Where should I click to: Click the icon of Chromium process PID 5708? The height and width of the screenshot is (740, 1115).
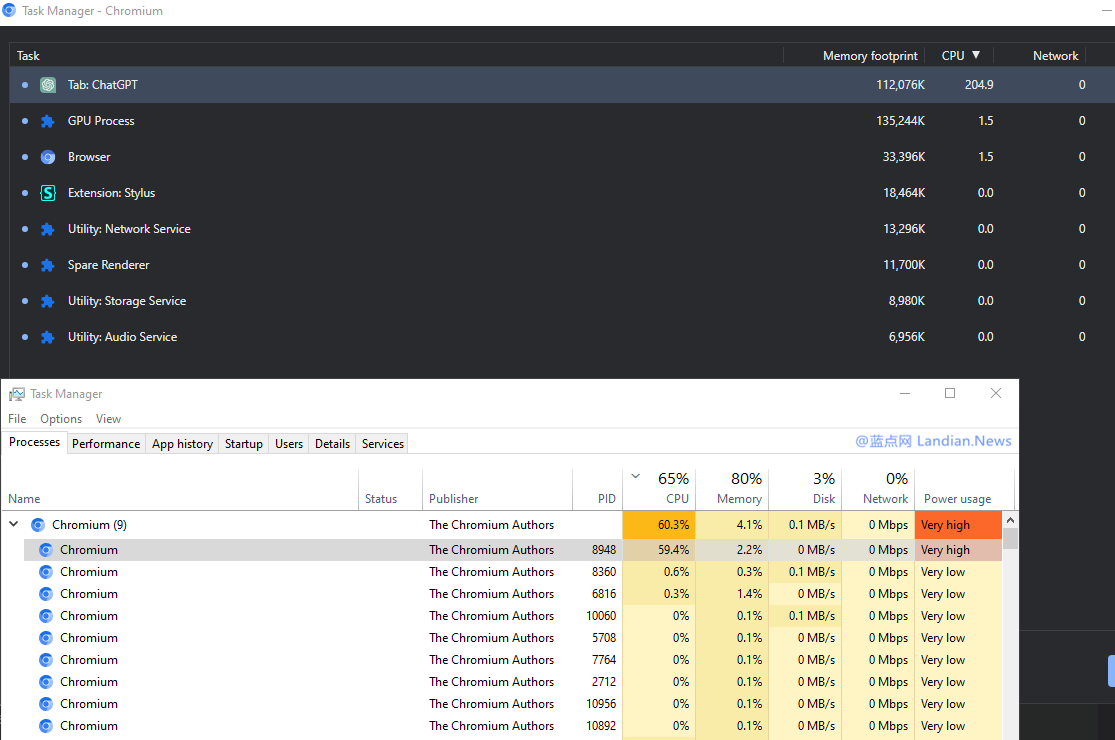(46, 638)
